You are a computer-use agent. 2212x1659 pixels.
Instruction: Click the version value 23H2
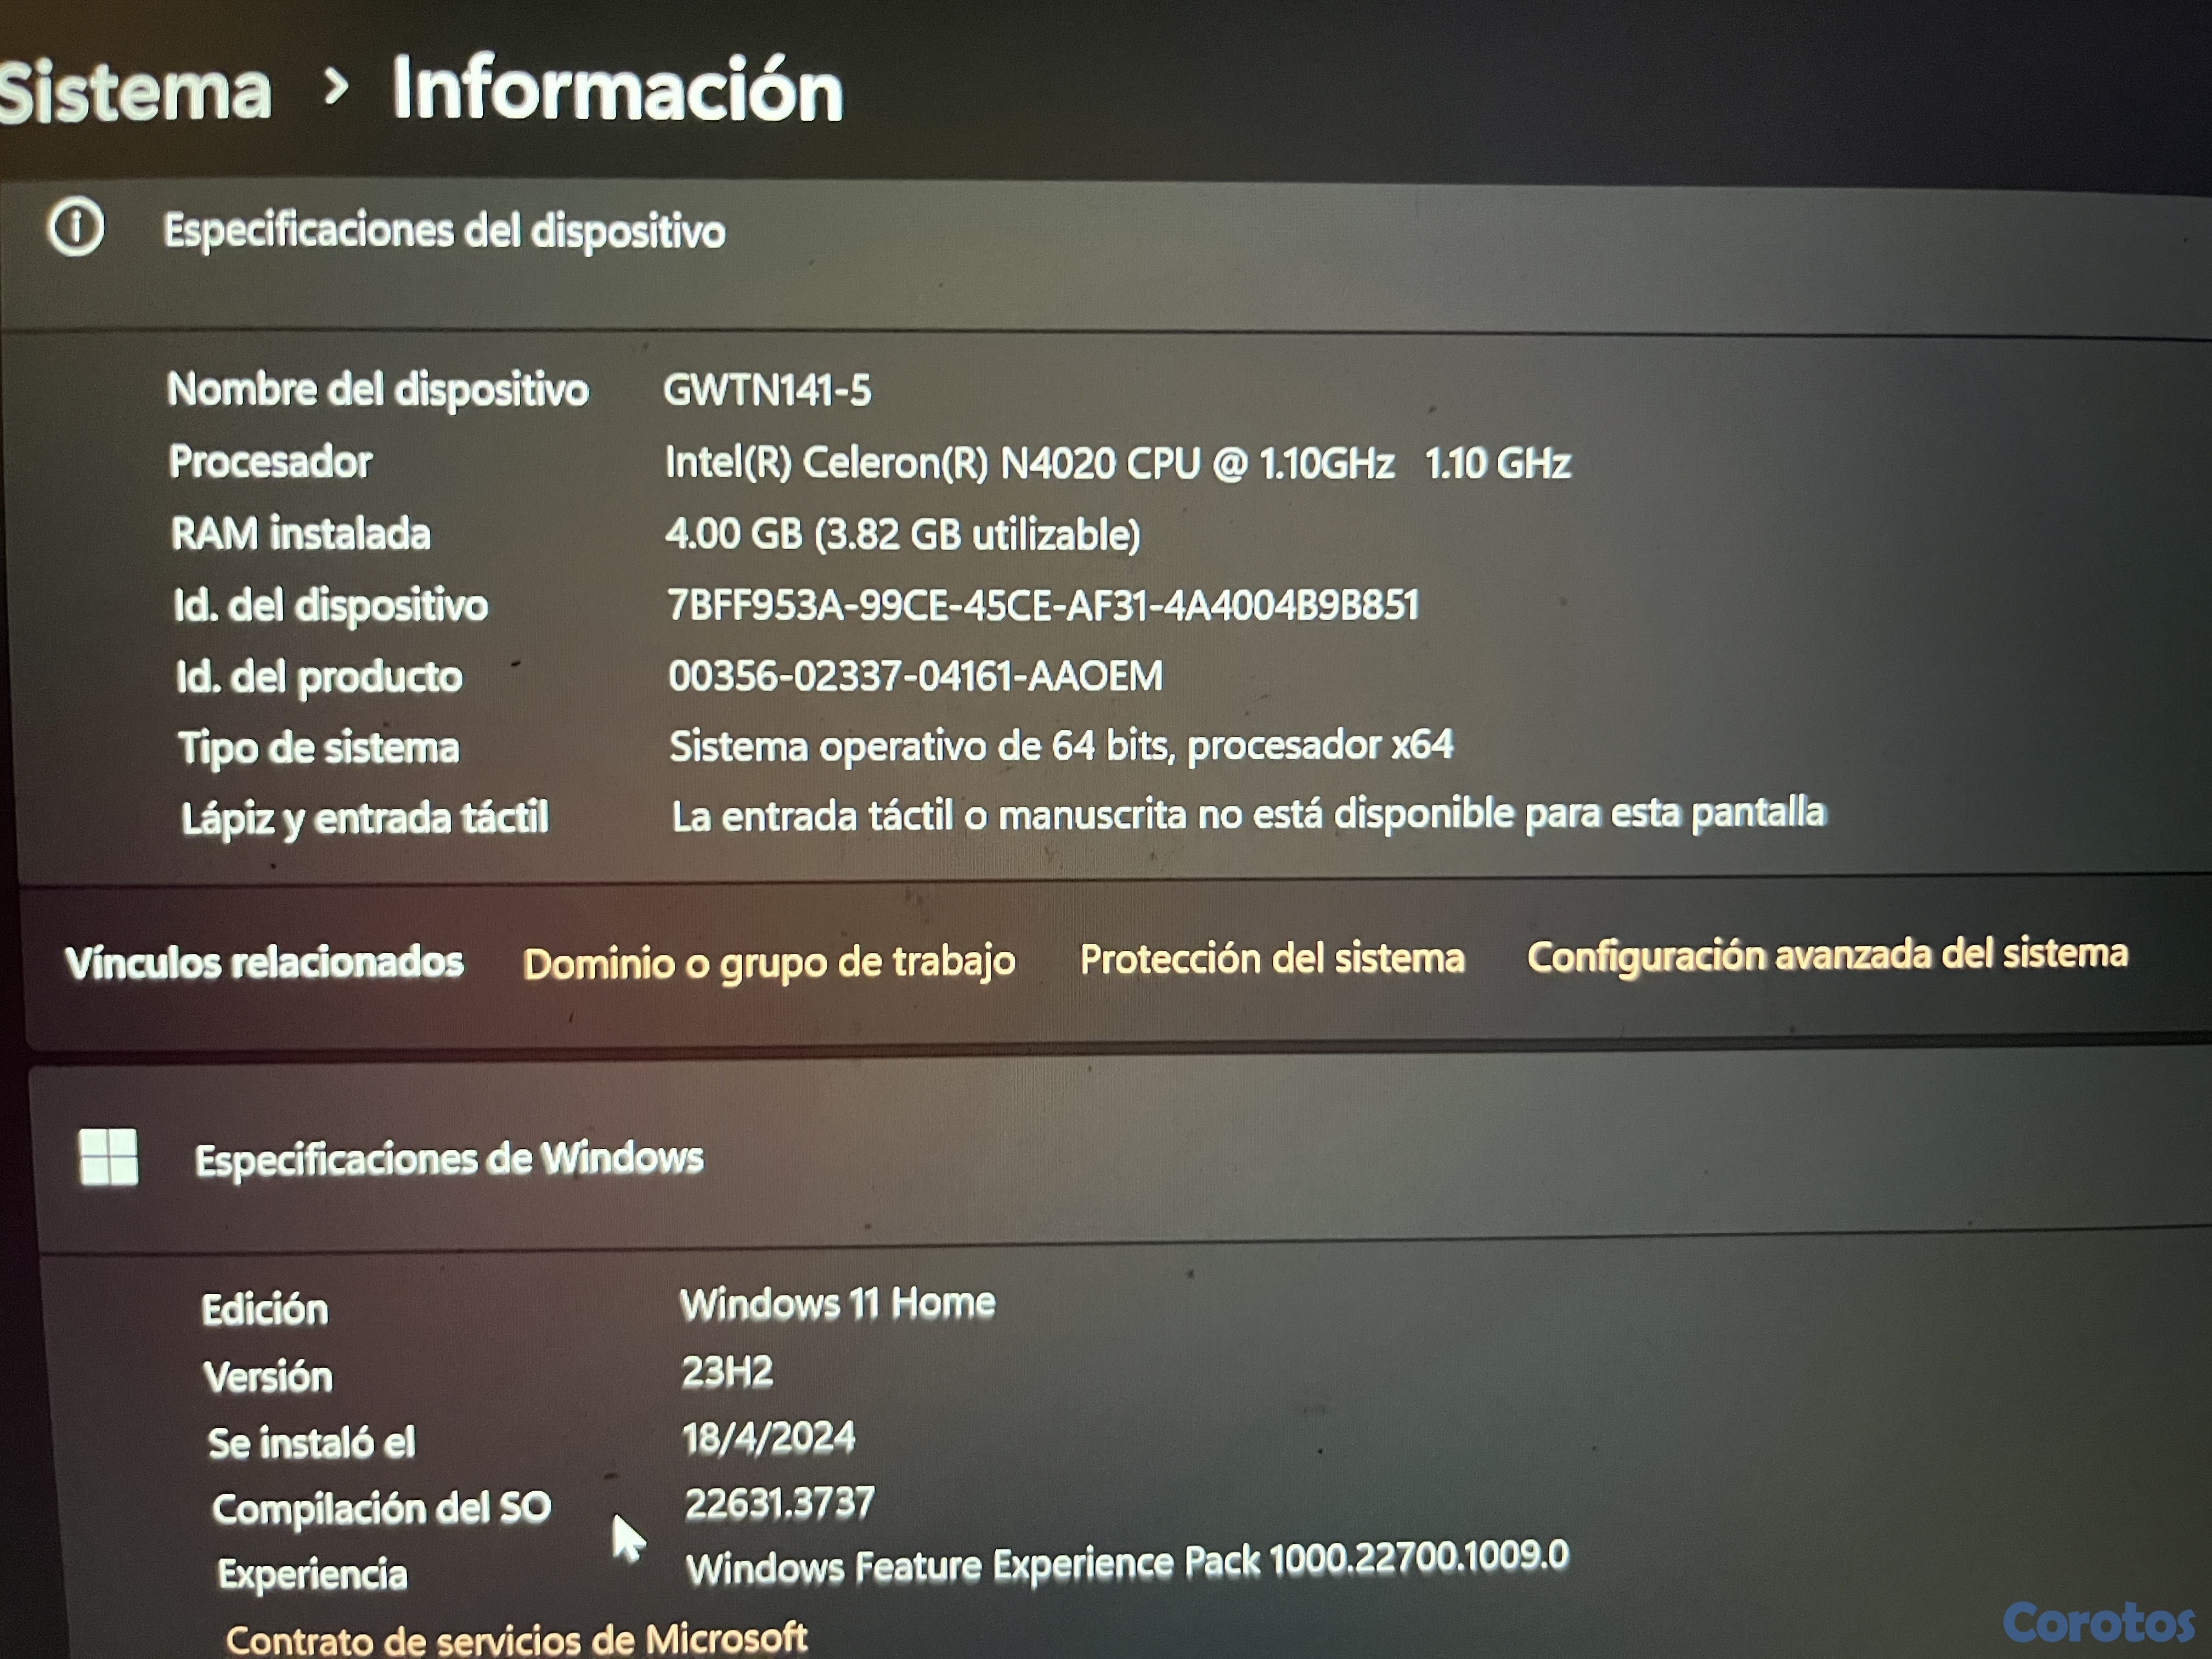click(727, 1371)
